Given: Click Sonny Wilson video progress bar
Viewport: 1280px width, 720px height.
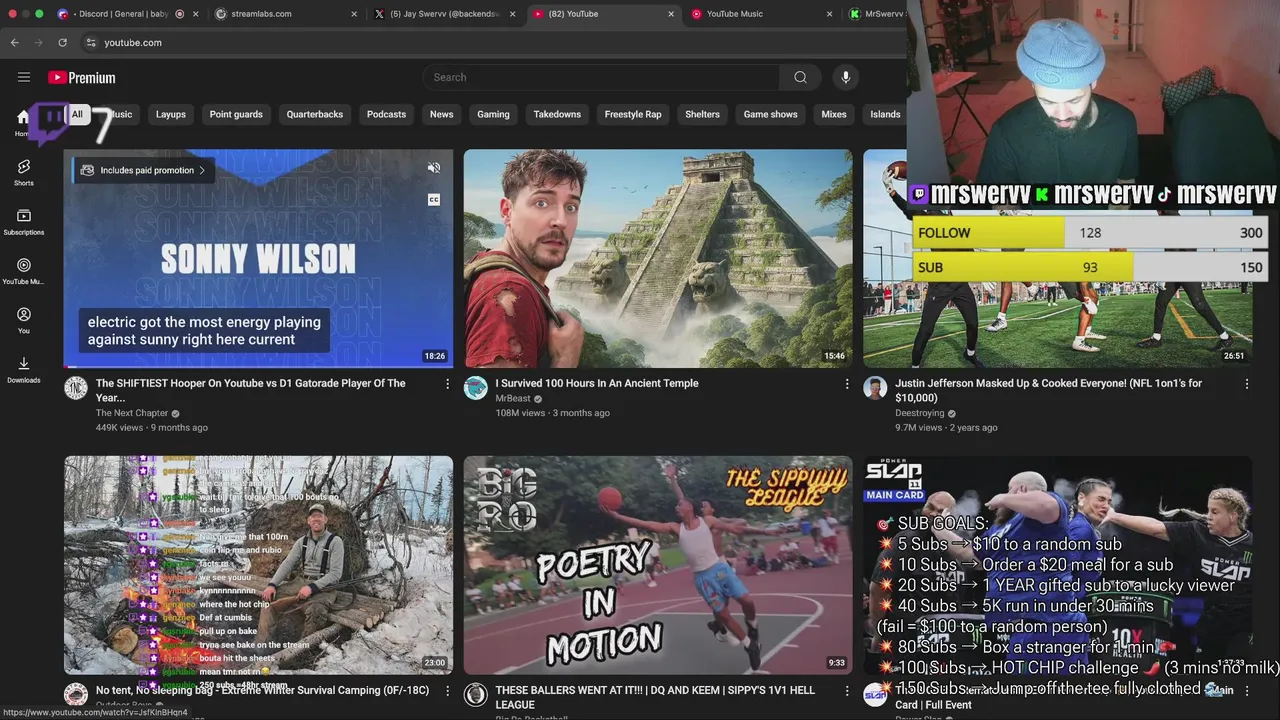Looking at the screenshot, I should click(258, 366).
